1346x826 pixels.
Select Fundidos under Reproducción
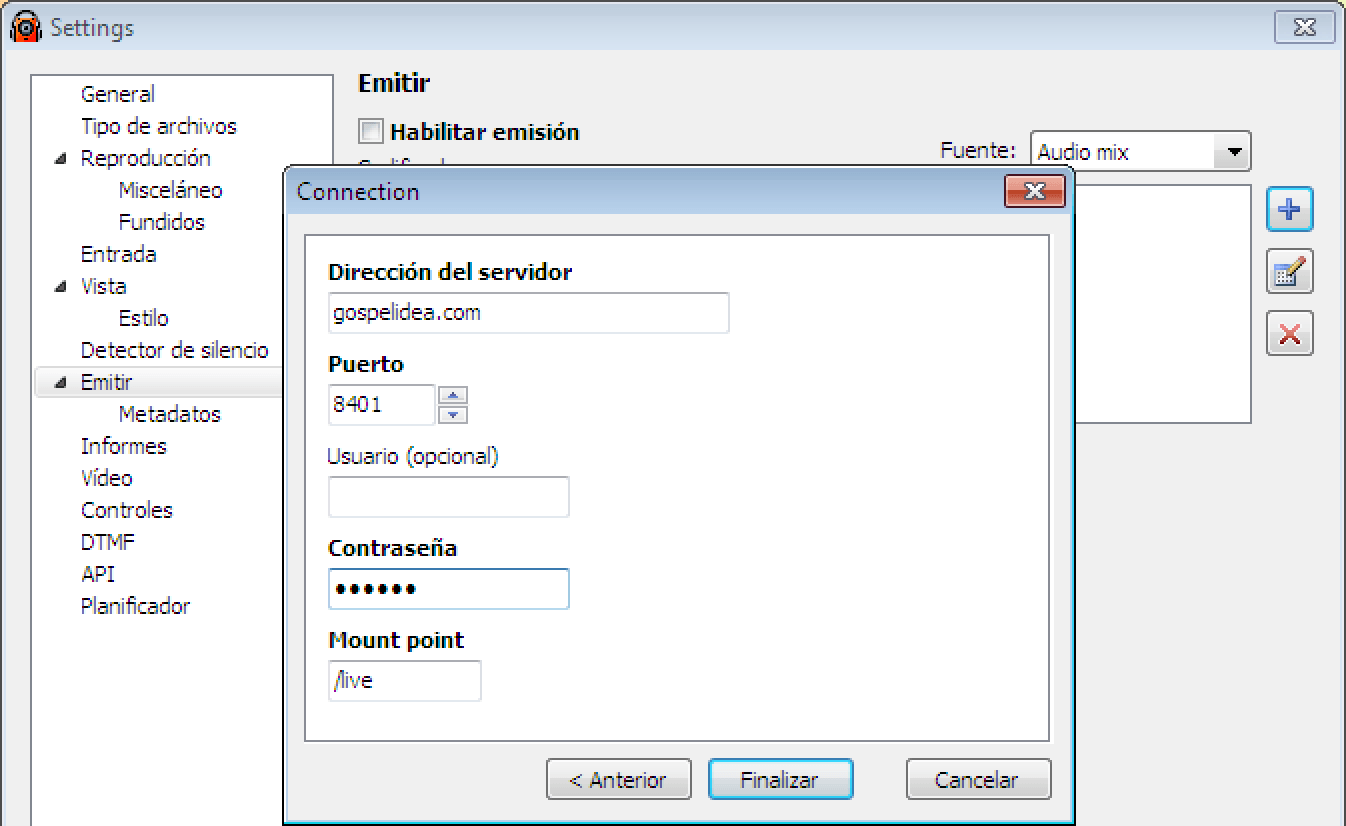tap(161, 222)
